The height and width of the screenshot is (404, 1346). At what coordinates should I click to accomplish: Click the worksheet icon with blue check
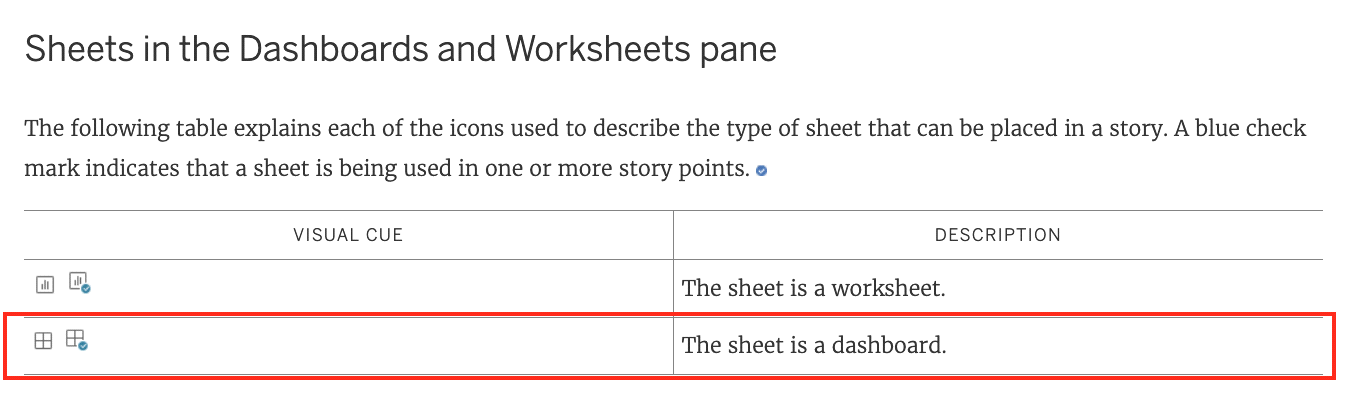(x=79, y=283)
